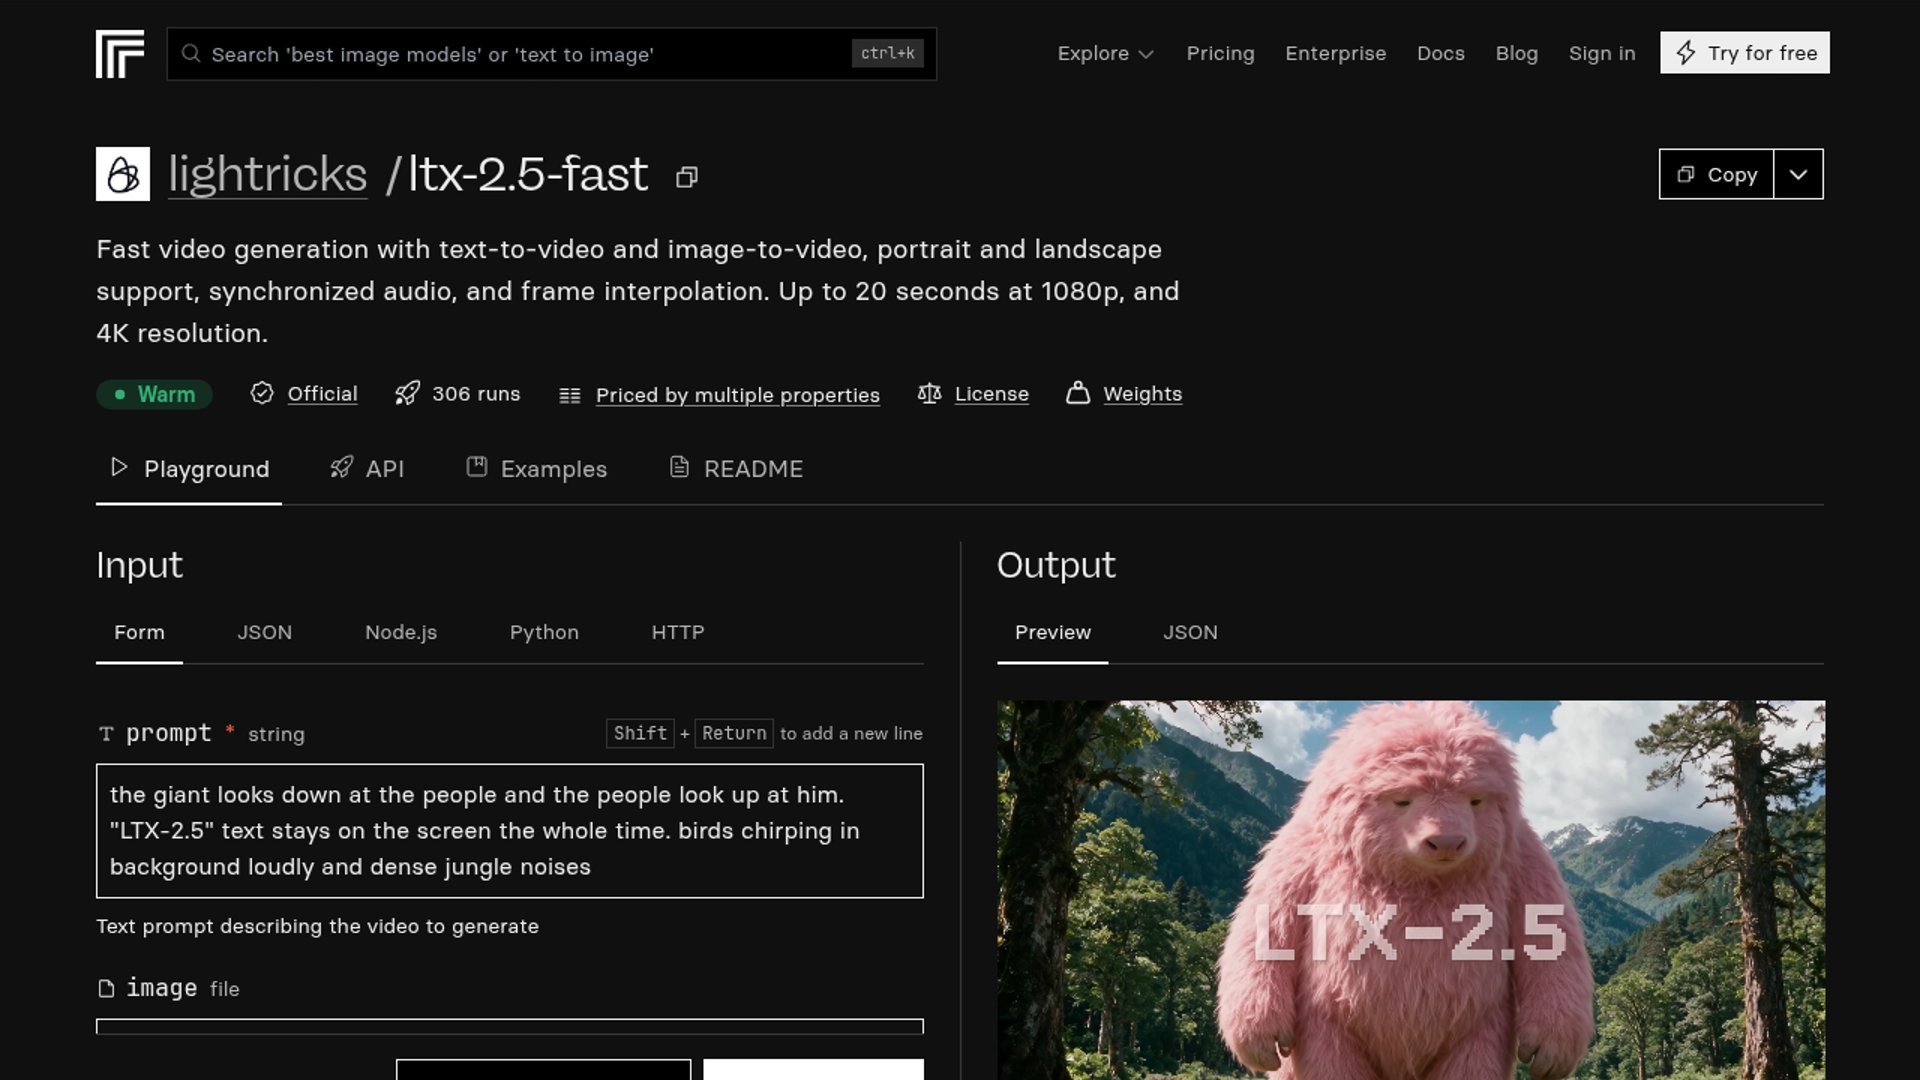Switch to the API tab

(367, 469)
